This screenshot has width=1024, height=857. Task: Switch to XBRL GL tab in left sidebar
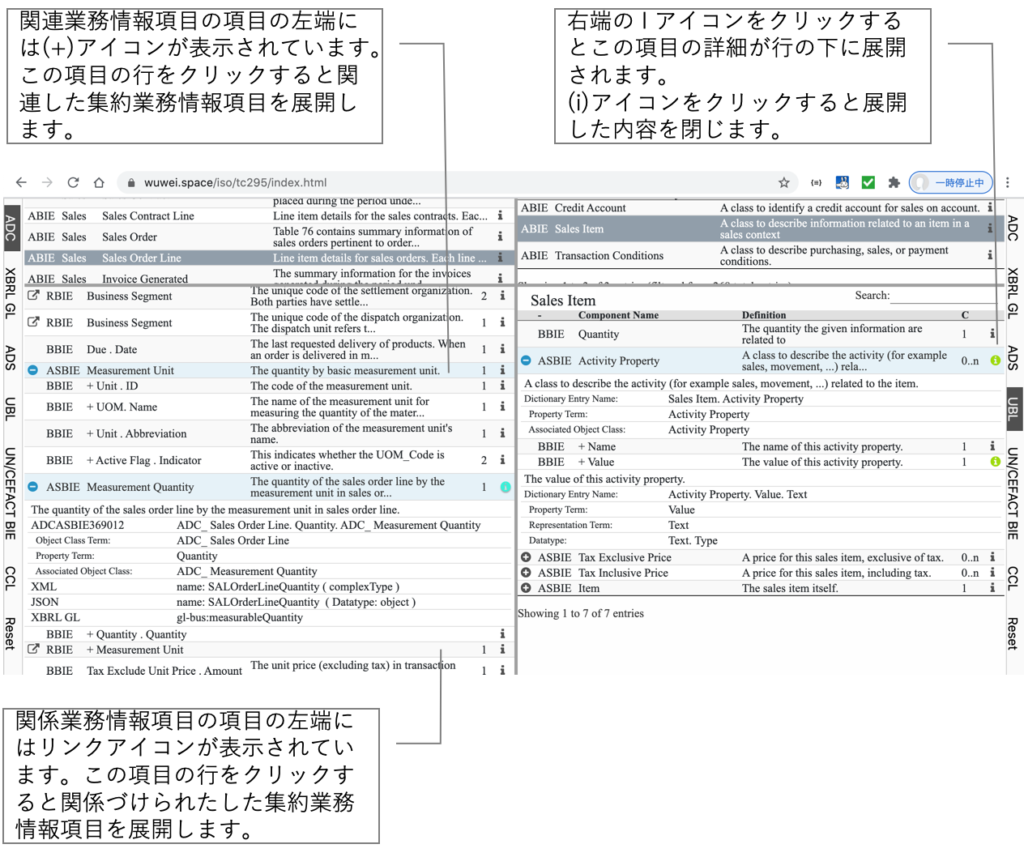point(10,293)
